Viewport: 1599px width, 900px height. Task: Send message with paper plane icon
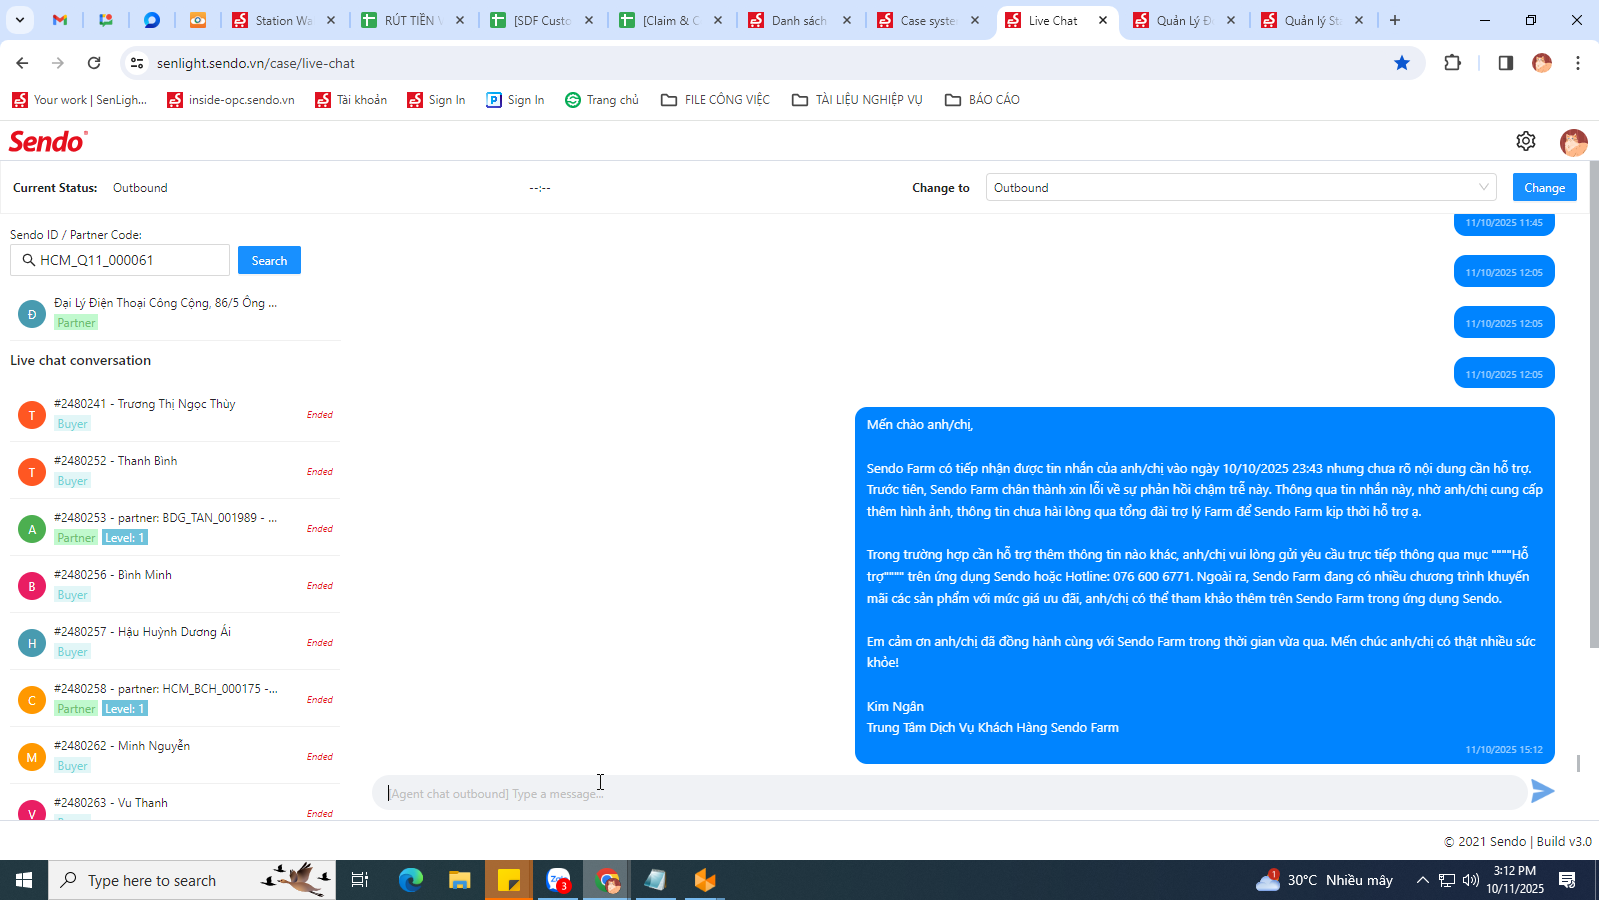point(1543,791)
